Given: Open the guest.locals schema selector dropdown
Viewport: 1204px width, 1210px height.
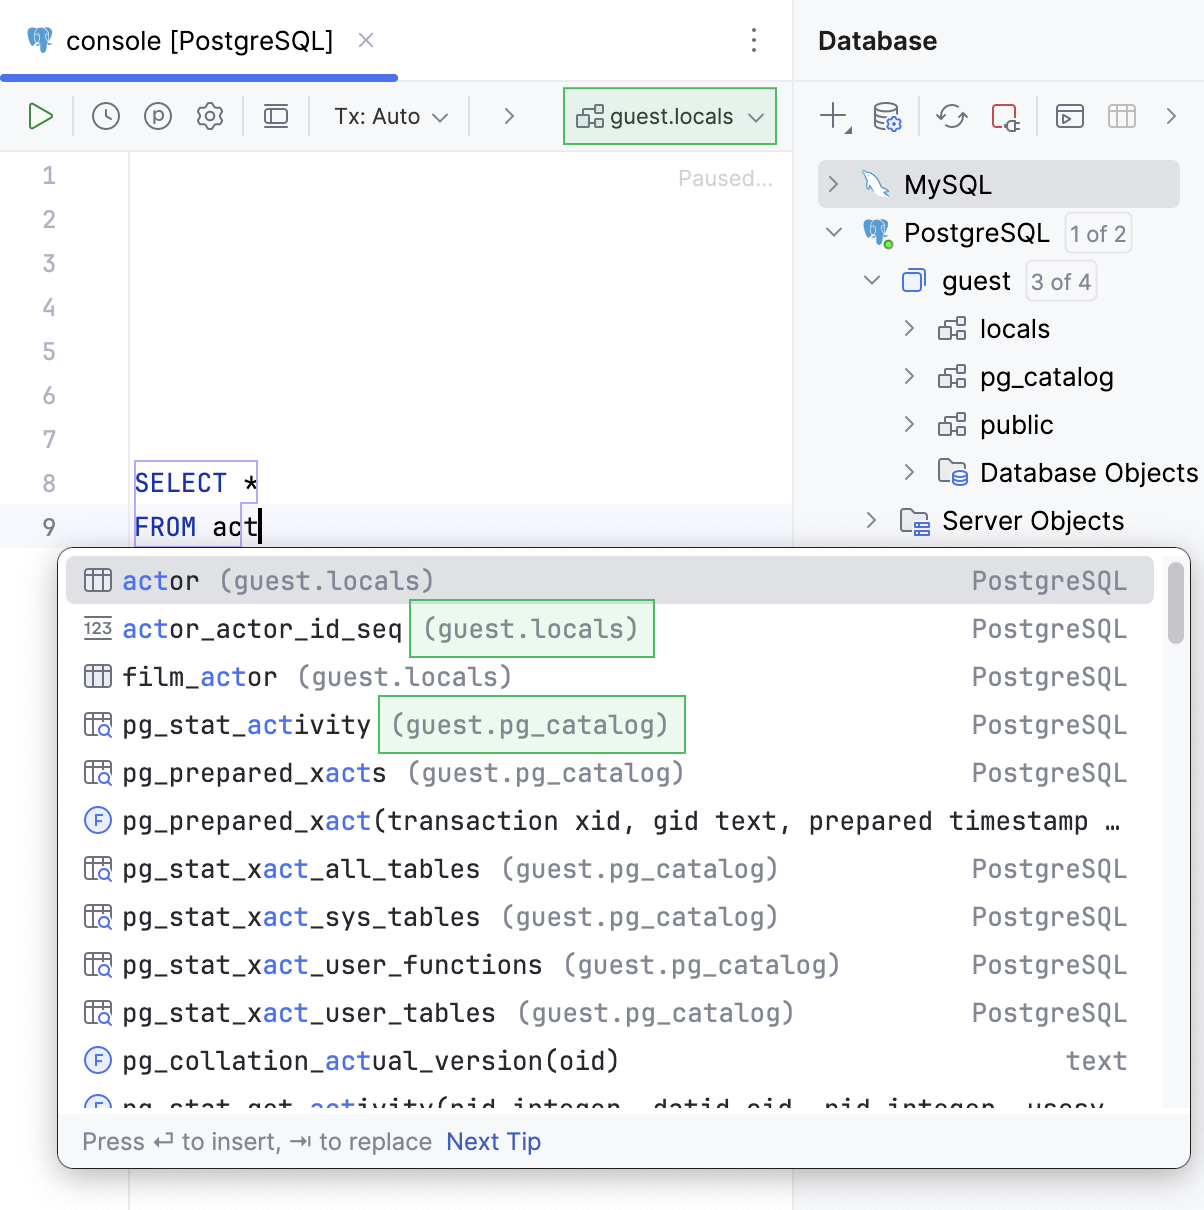Looking at the screenshot, I should [x=669, y=116].
